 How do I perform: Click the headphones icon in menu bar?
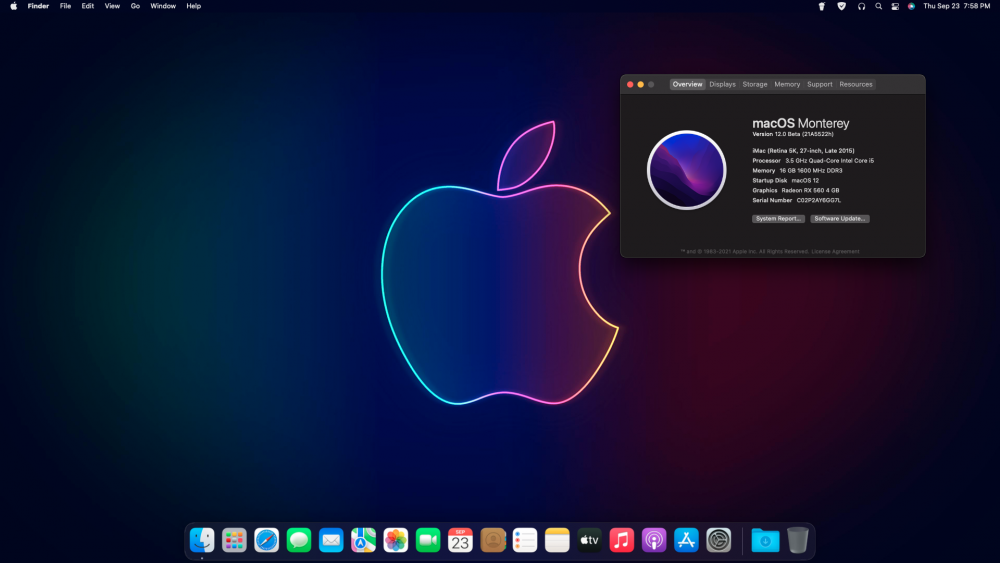[862, 6]
